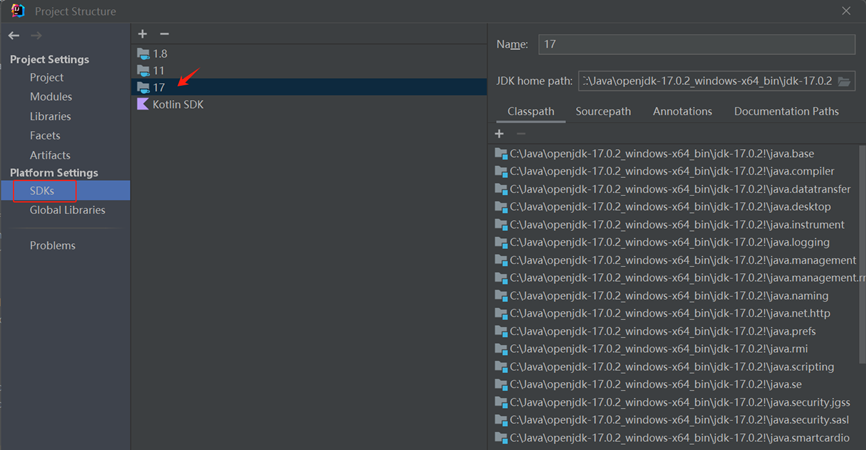Click the IntelliJ logo in title bar

(x=18, y=11)
